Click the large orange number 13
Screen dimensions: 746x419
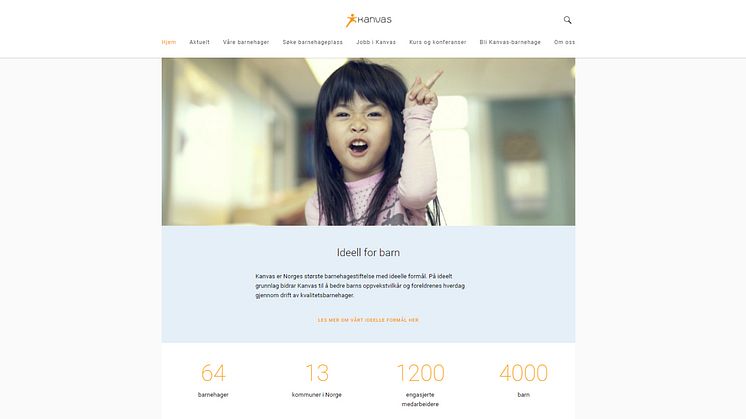coord(316,373)
